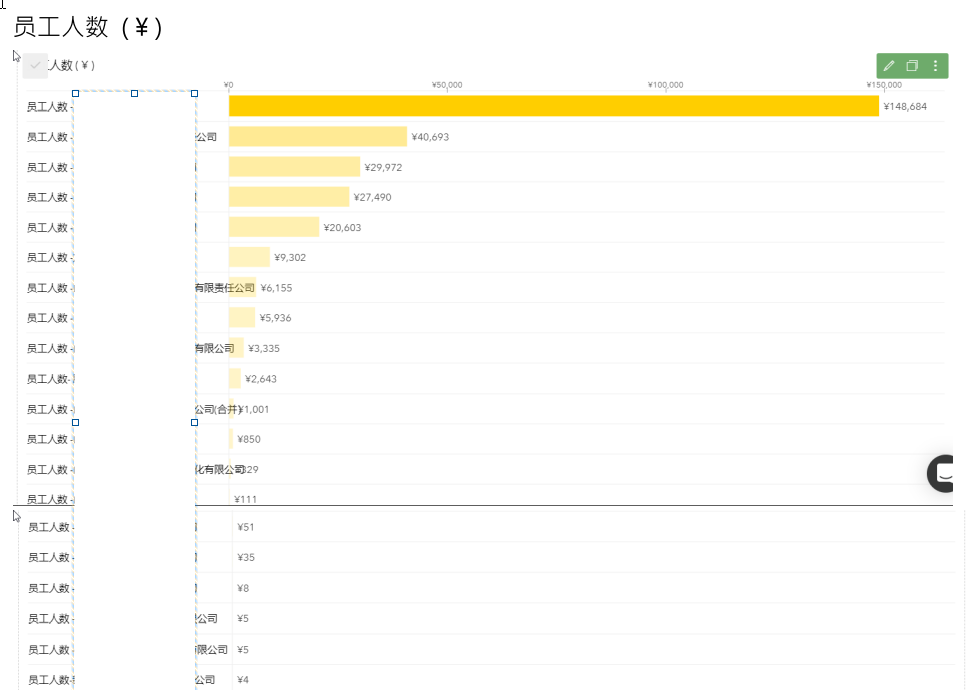Click the ¥5,936 bar

[242, 318]
